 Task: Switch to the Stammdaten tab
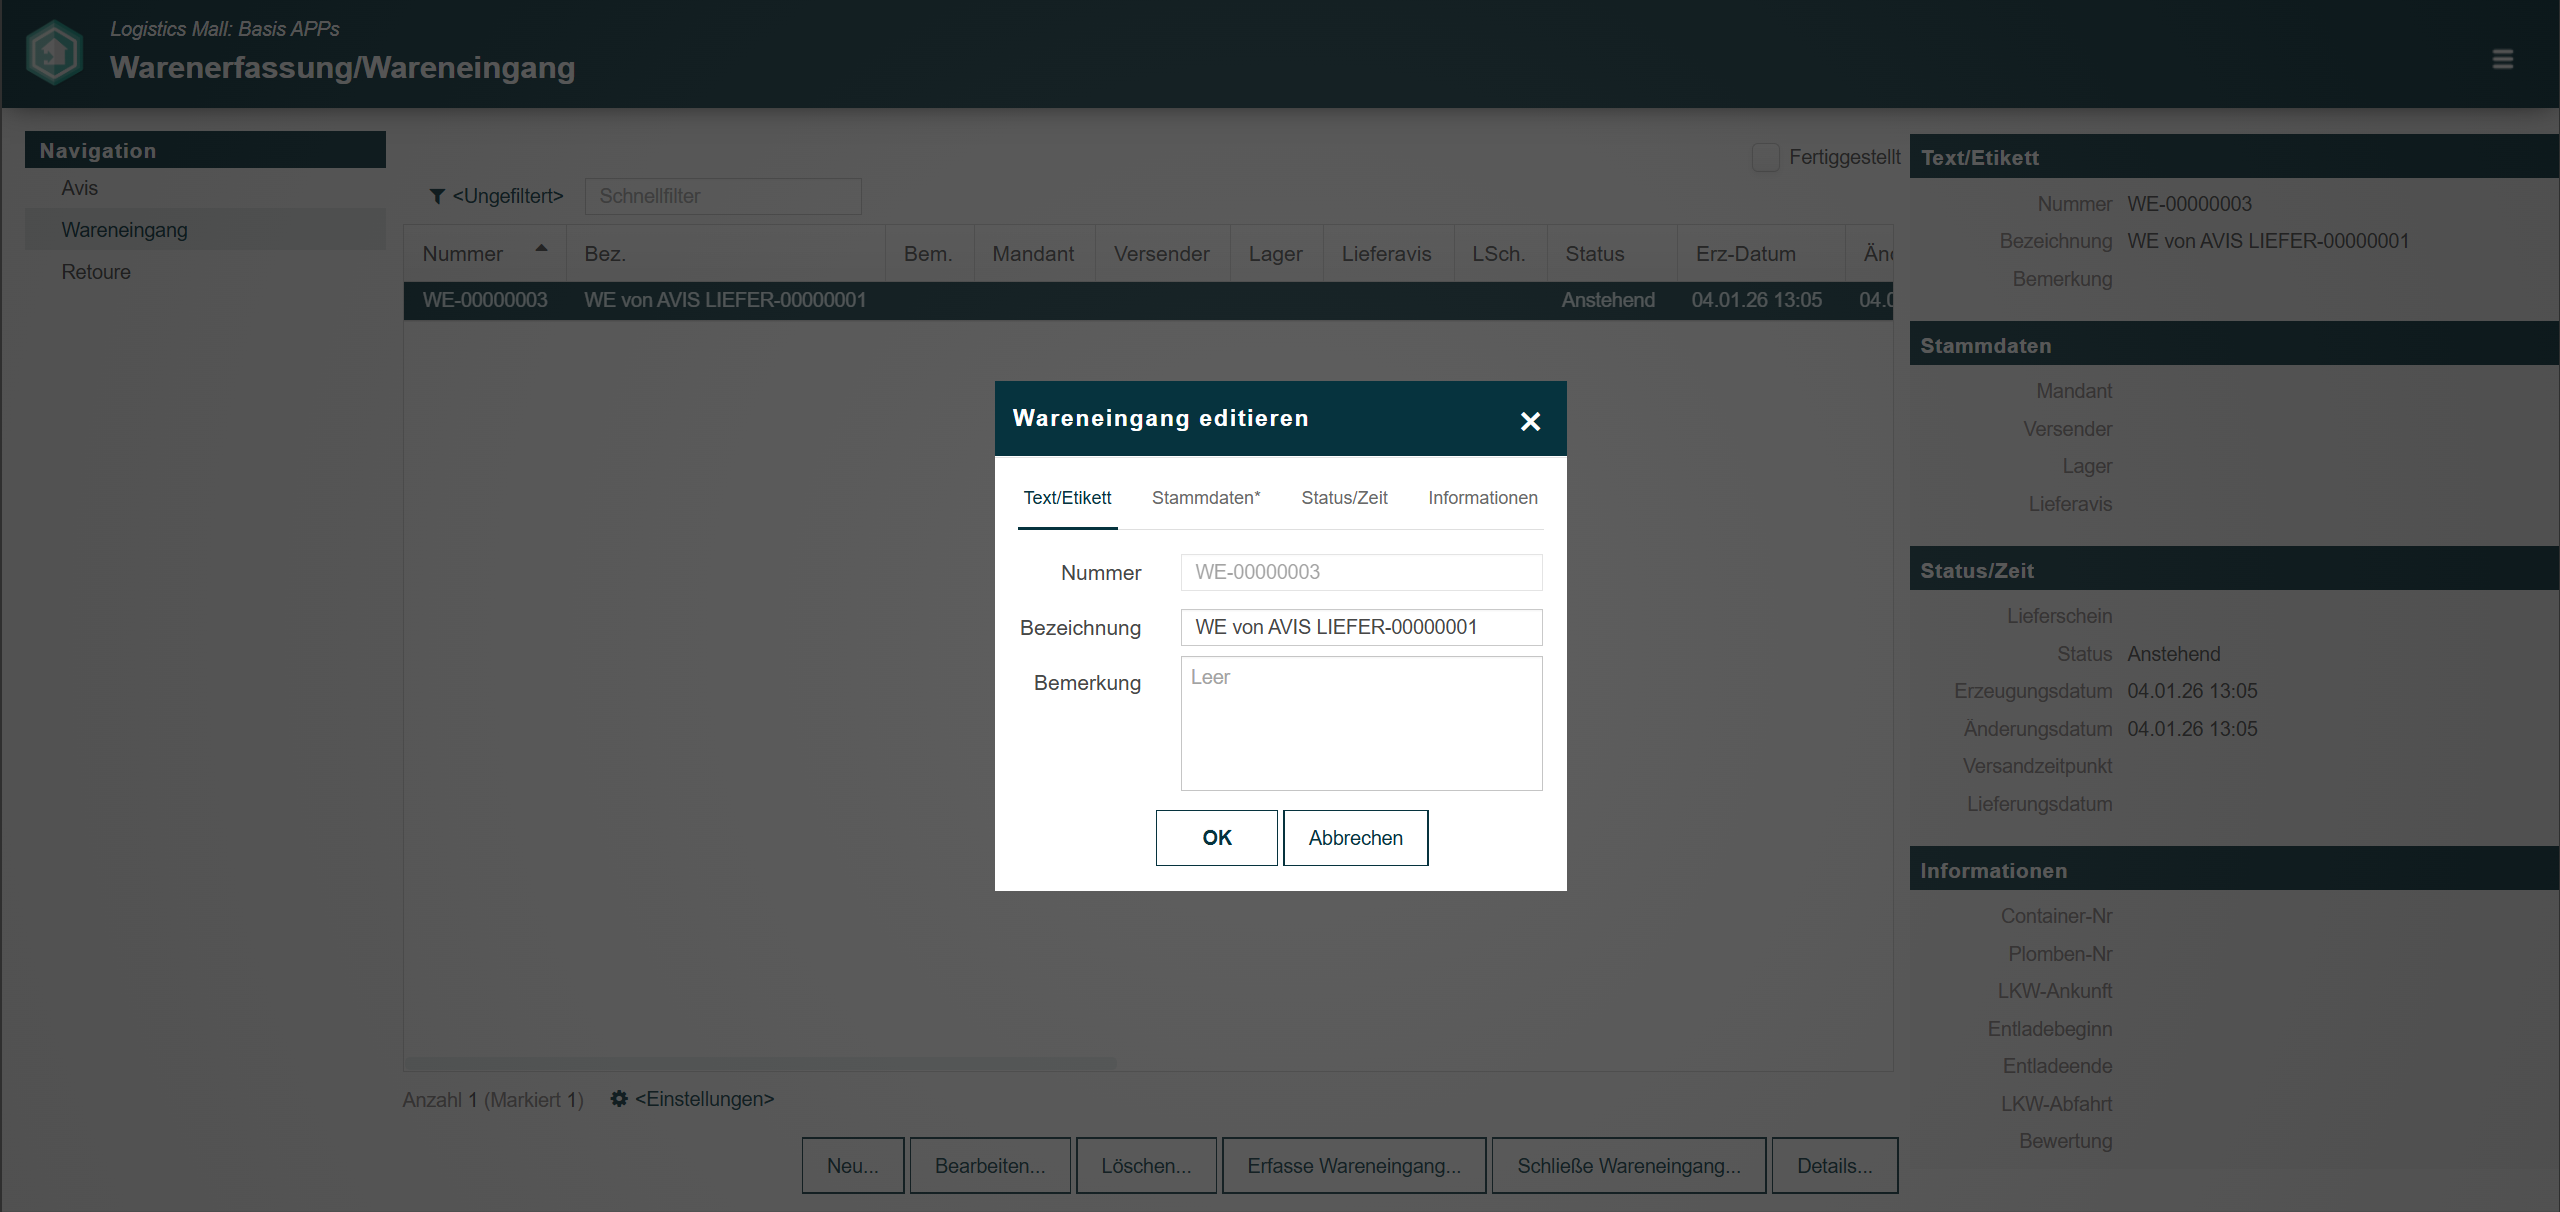point(1205,498)
